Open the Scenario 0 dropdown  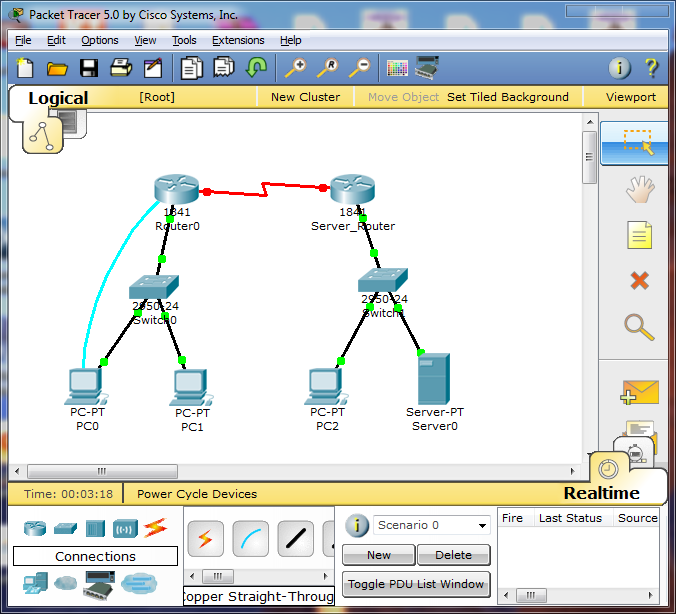click(432, 525)
